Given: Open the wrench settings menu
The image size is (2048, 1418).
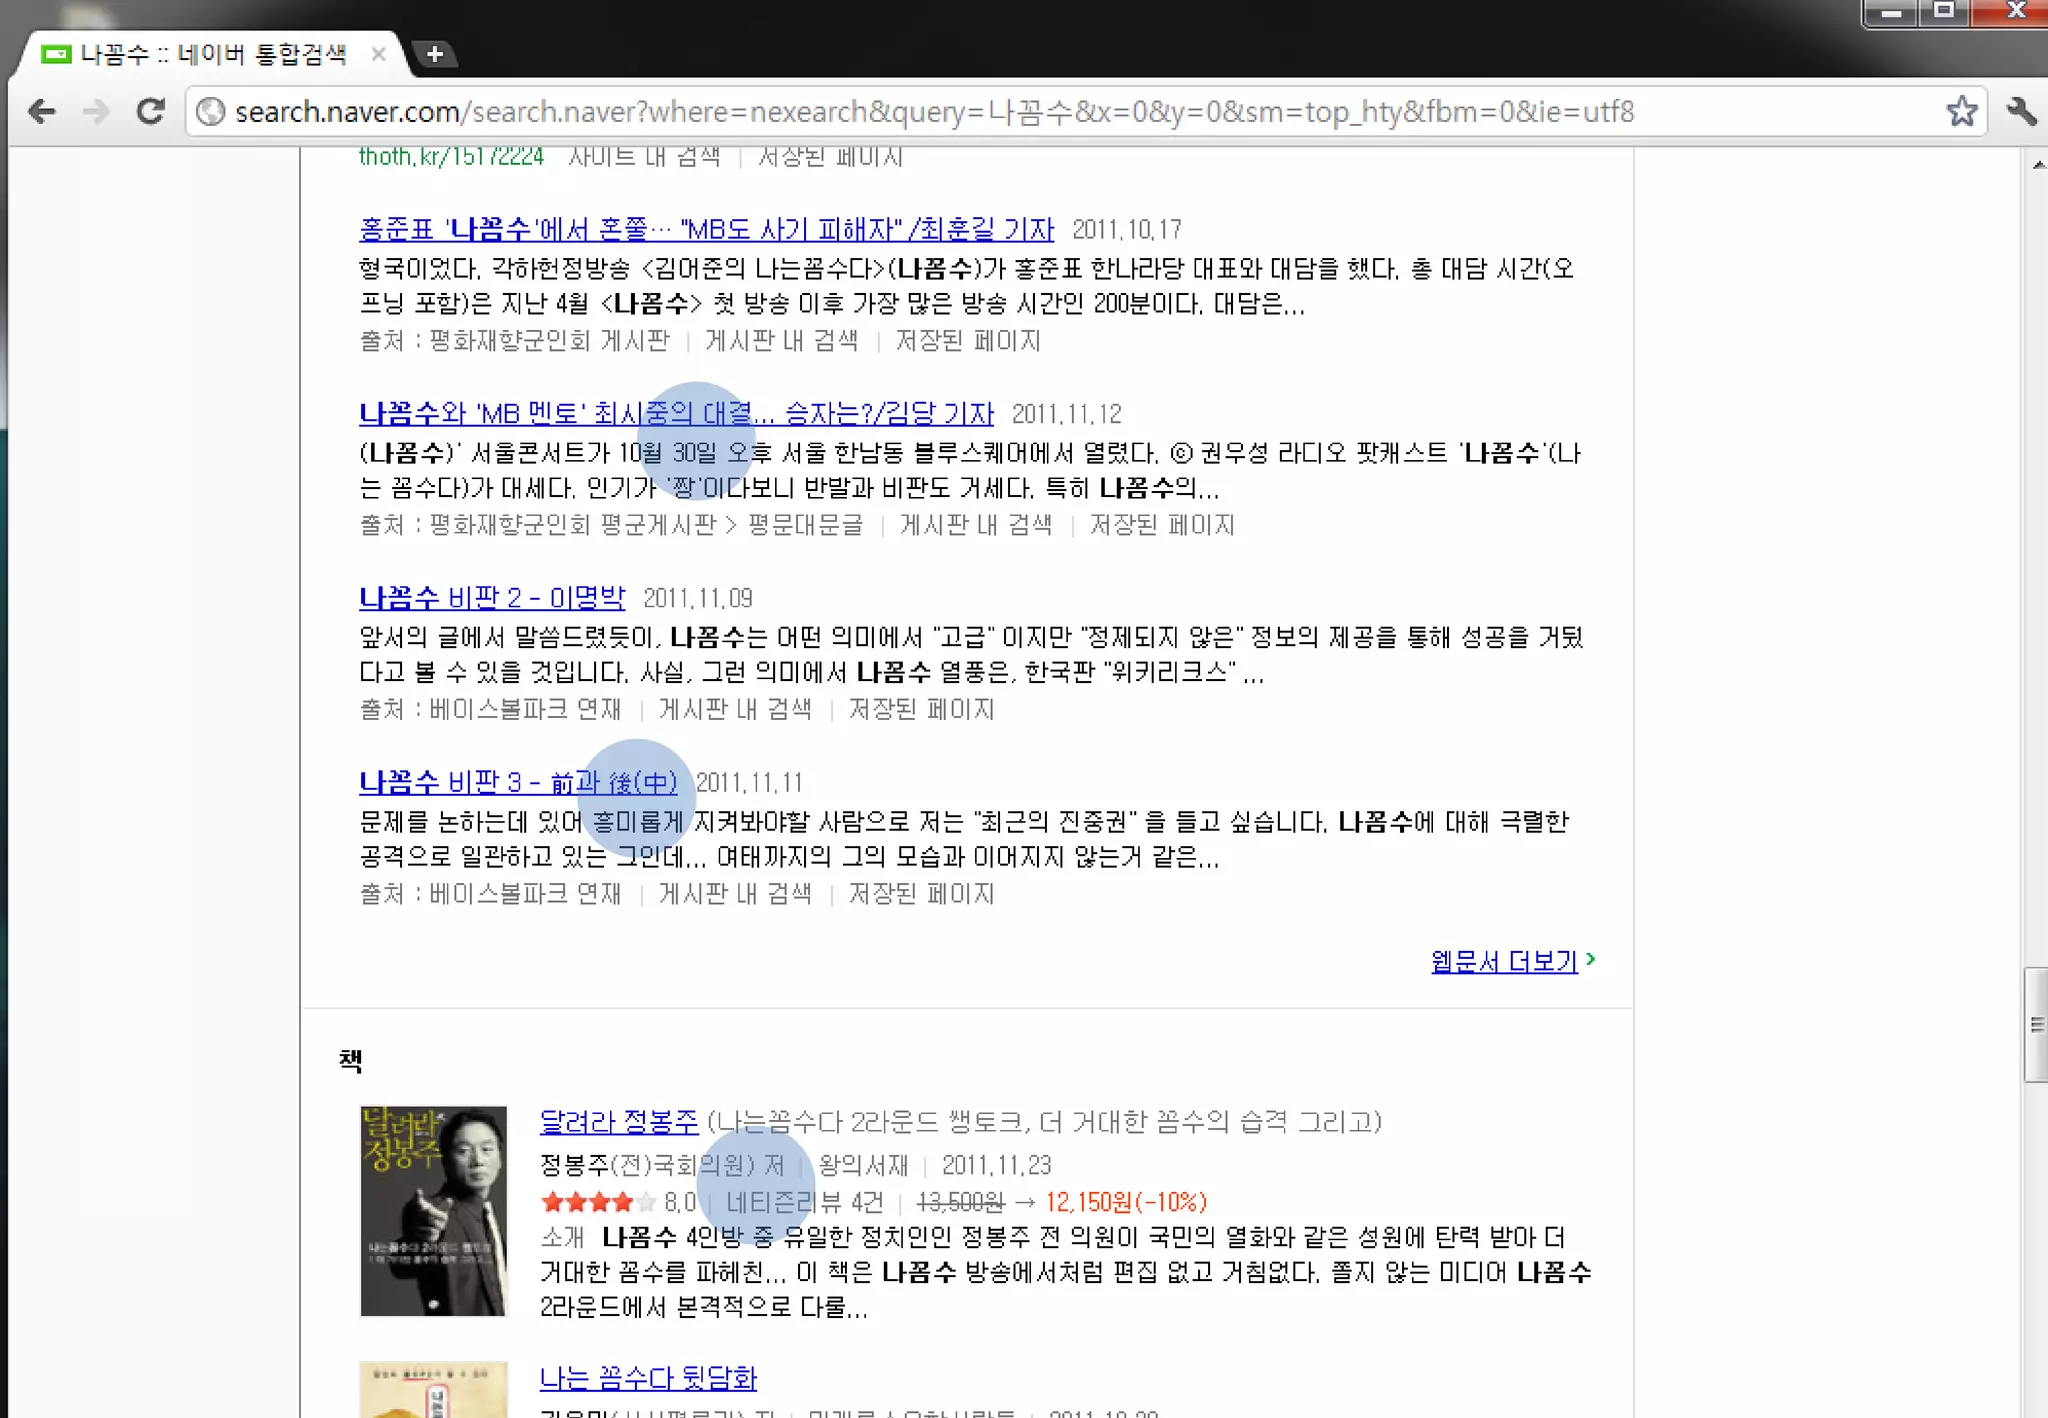Looking at the screenshot, I should [2020, 111].
